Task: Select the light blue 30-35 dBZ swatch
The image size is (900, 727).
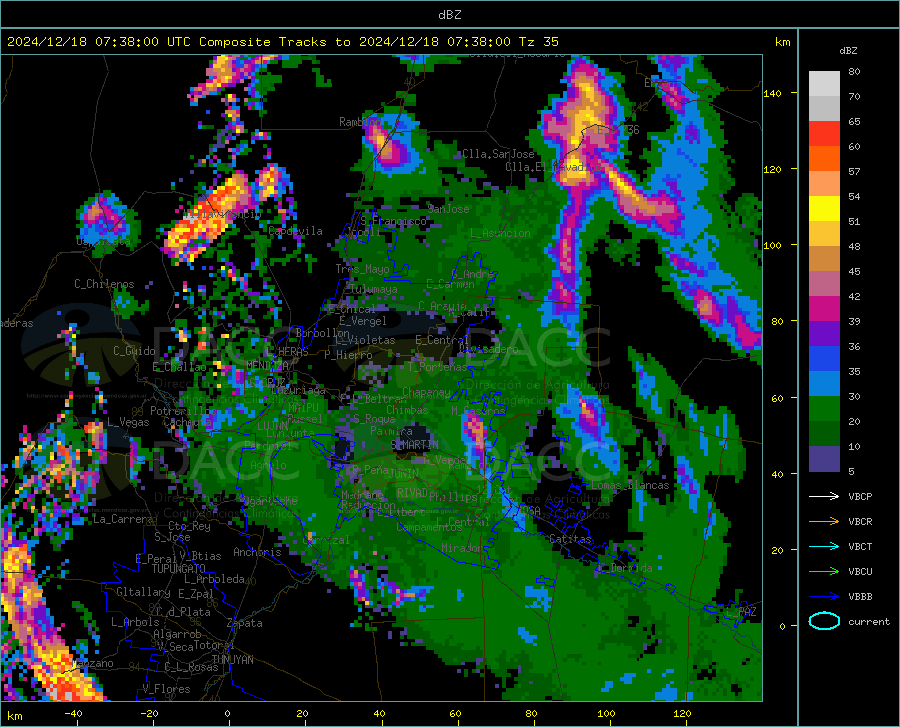Action: (x=824, y=384)
